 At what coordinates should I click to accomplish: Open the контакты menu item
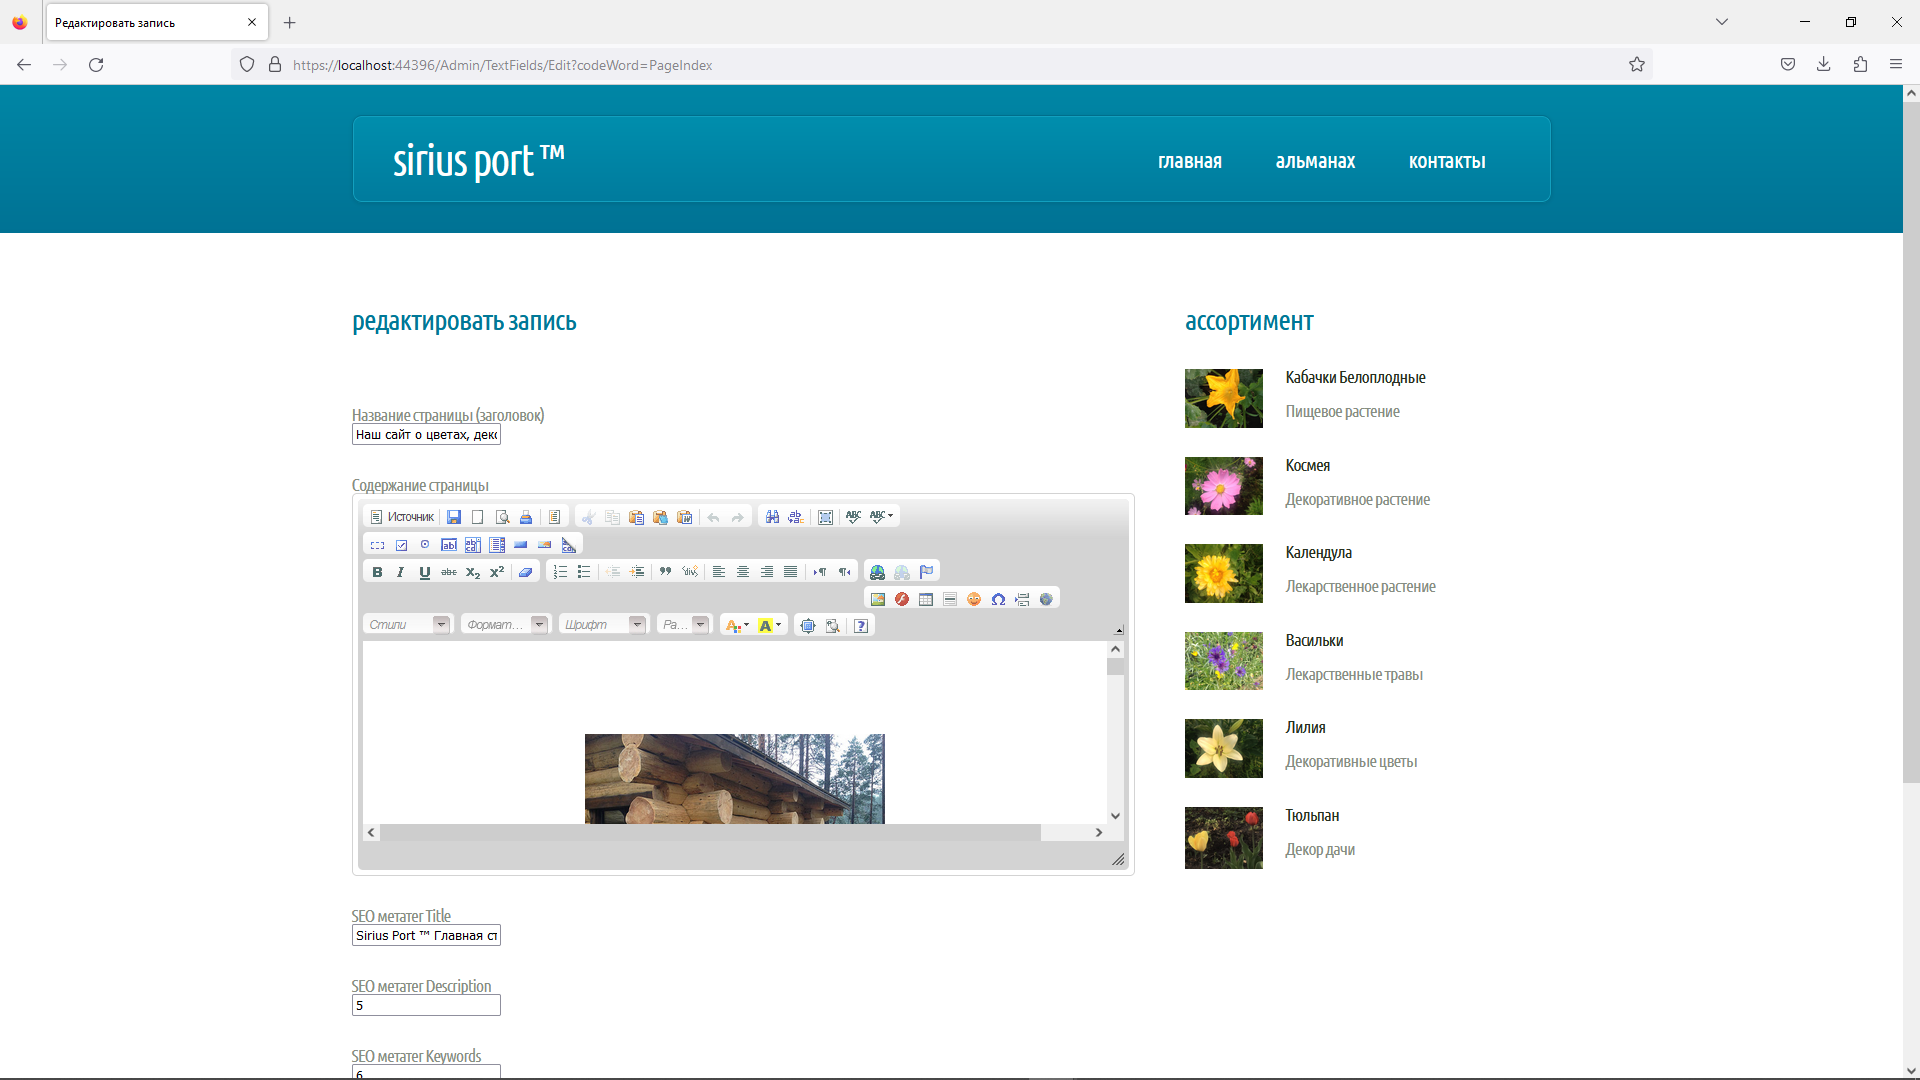click(1446, 161)
